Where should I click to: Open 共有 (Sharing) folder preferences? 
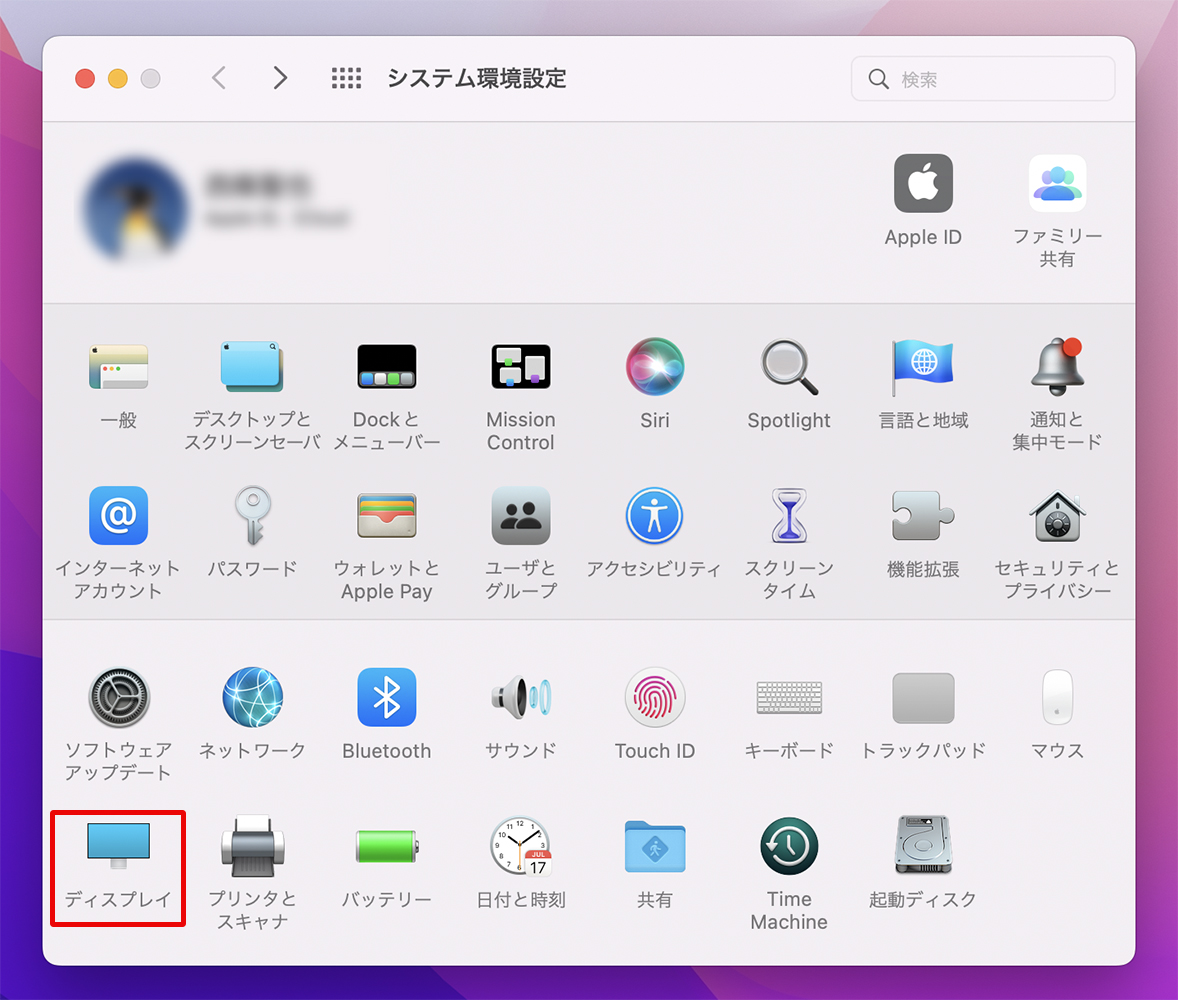pyautogui.click(x=655, y=846)
